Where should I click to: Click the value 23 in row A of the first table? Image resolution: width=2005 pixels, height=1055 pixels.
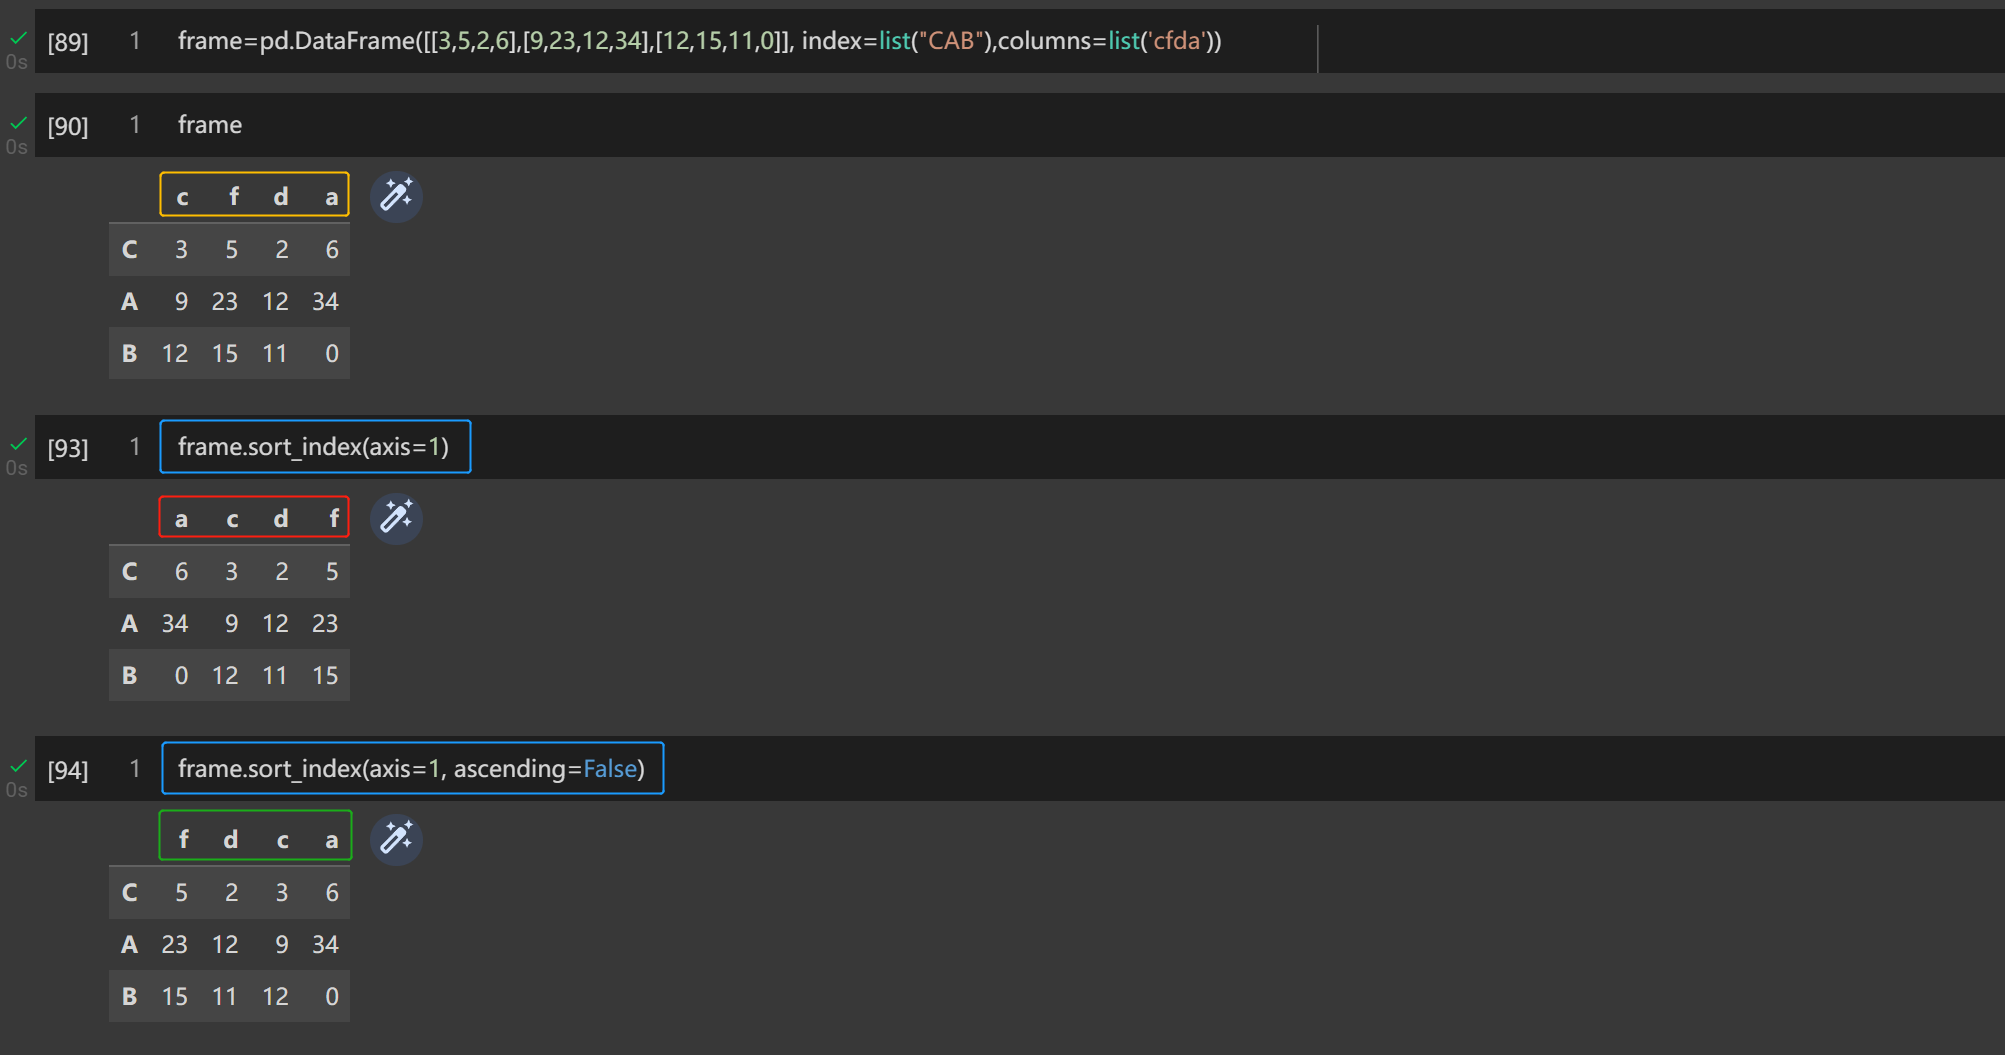(225, 301)
